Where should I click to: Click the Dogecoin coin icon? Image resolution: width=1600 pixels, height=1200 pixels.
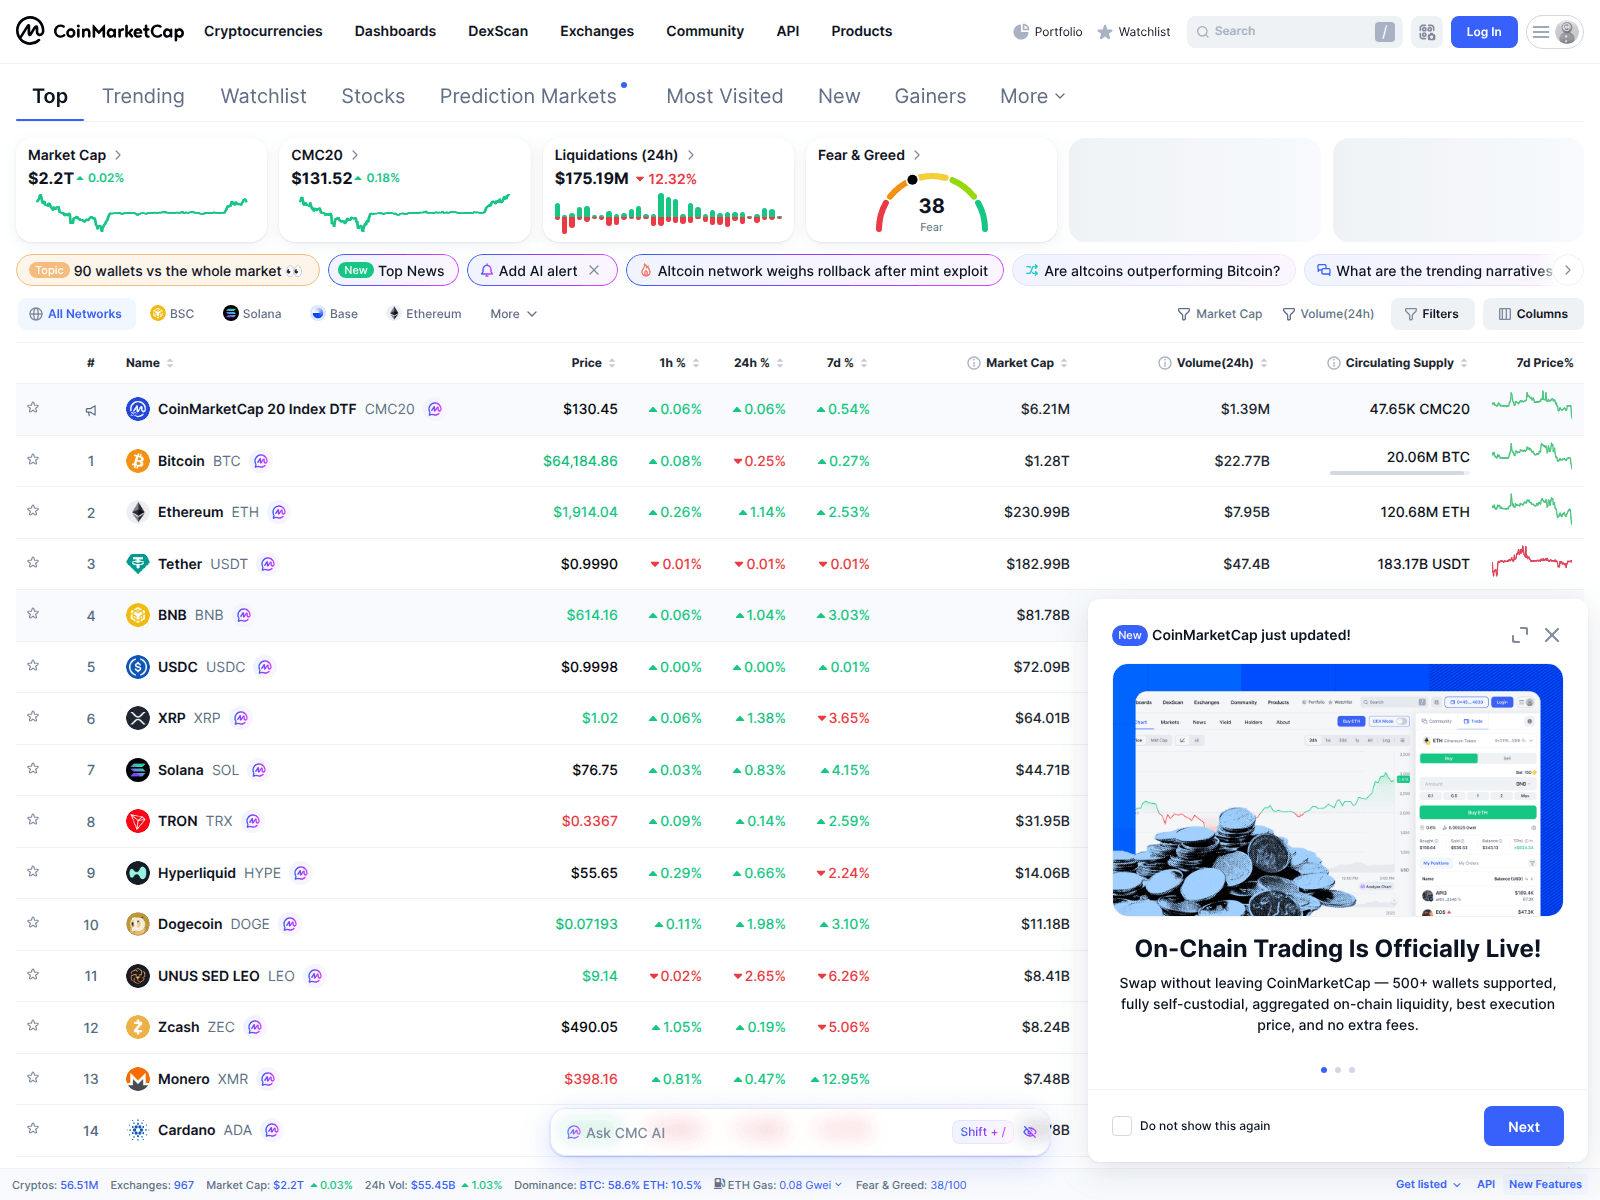click(x=138, y=924)
